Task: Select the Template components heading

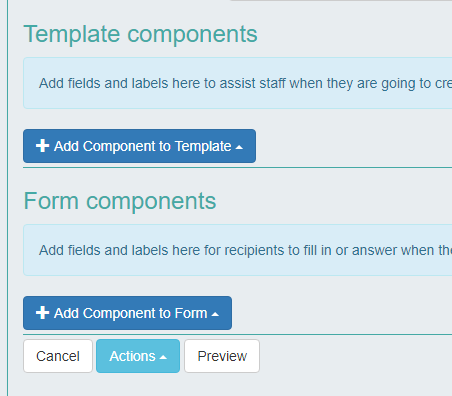Action: (140, 34)
